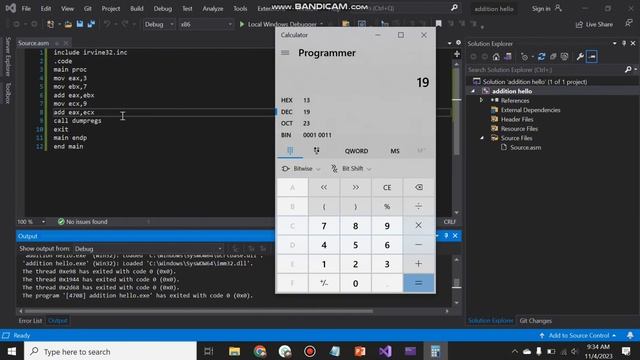Open the Show output from Debug dropdown

coord(149,249)
